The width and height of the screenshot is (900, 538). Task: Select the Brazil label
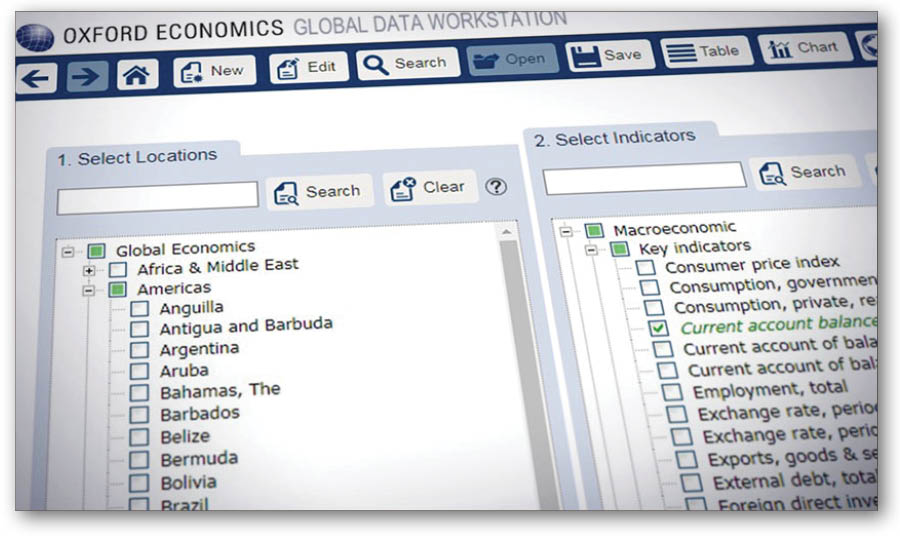tap(185, 504)
